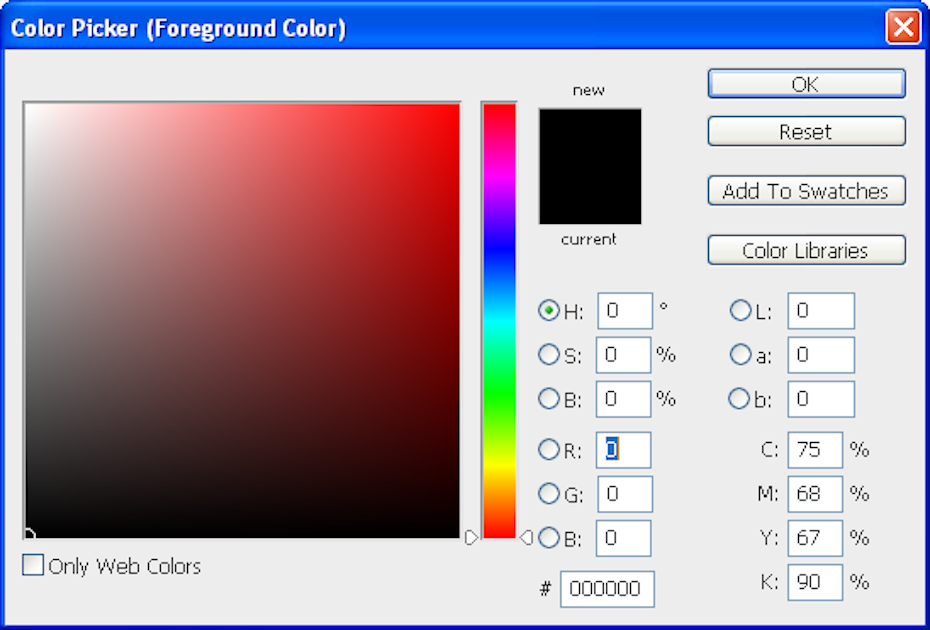This screenshot has width=930, height=630.
Task: Select the L lightness radio button
Action: coord(740,311)
